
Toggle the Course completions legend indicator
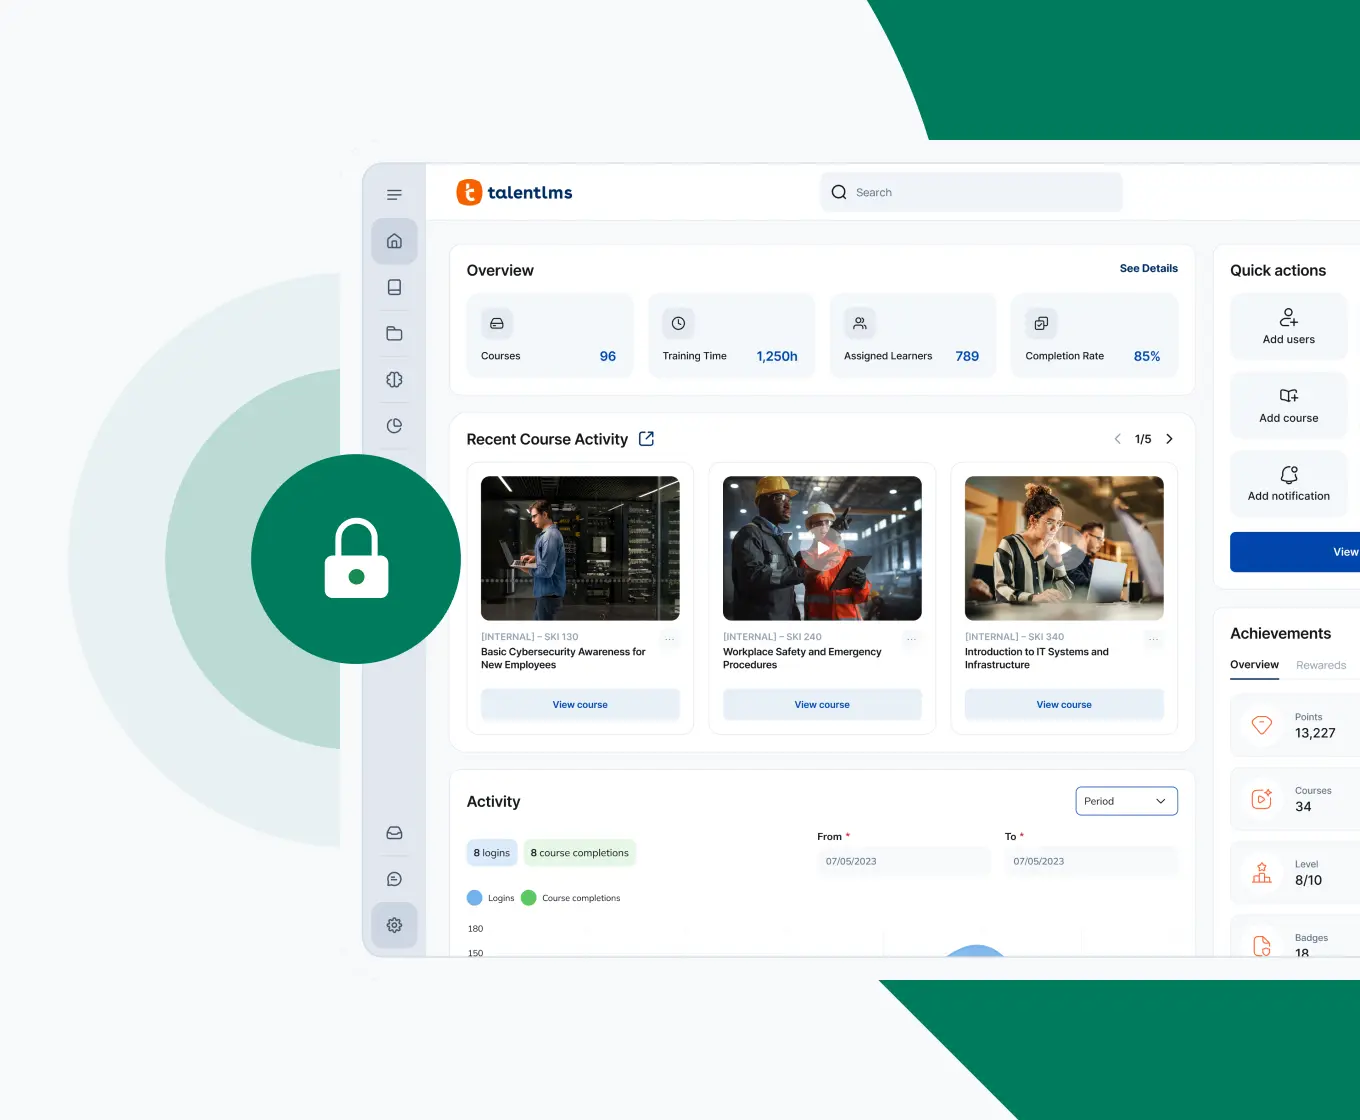(529, 897)
